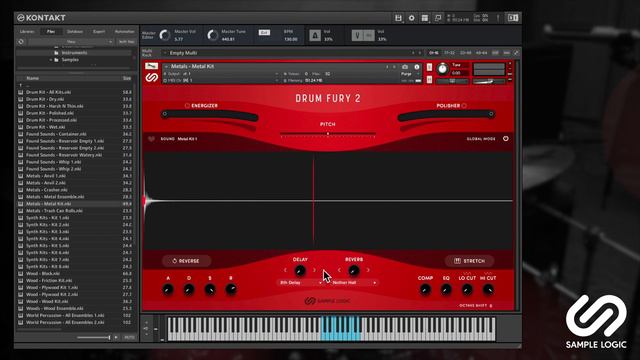The image size is (640, 360).
Task: Click the master tuning fork icon
Action: coord(358,36)
